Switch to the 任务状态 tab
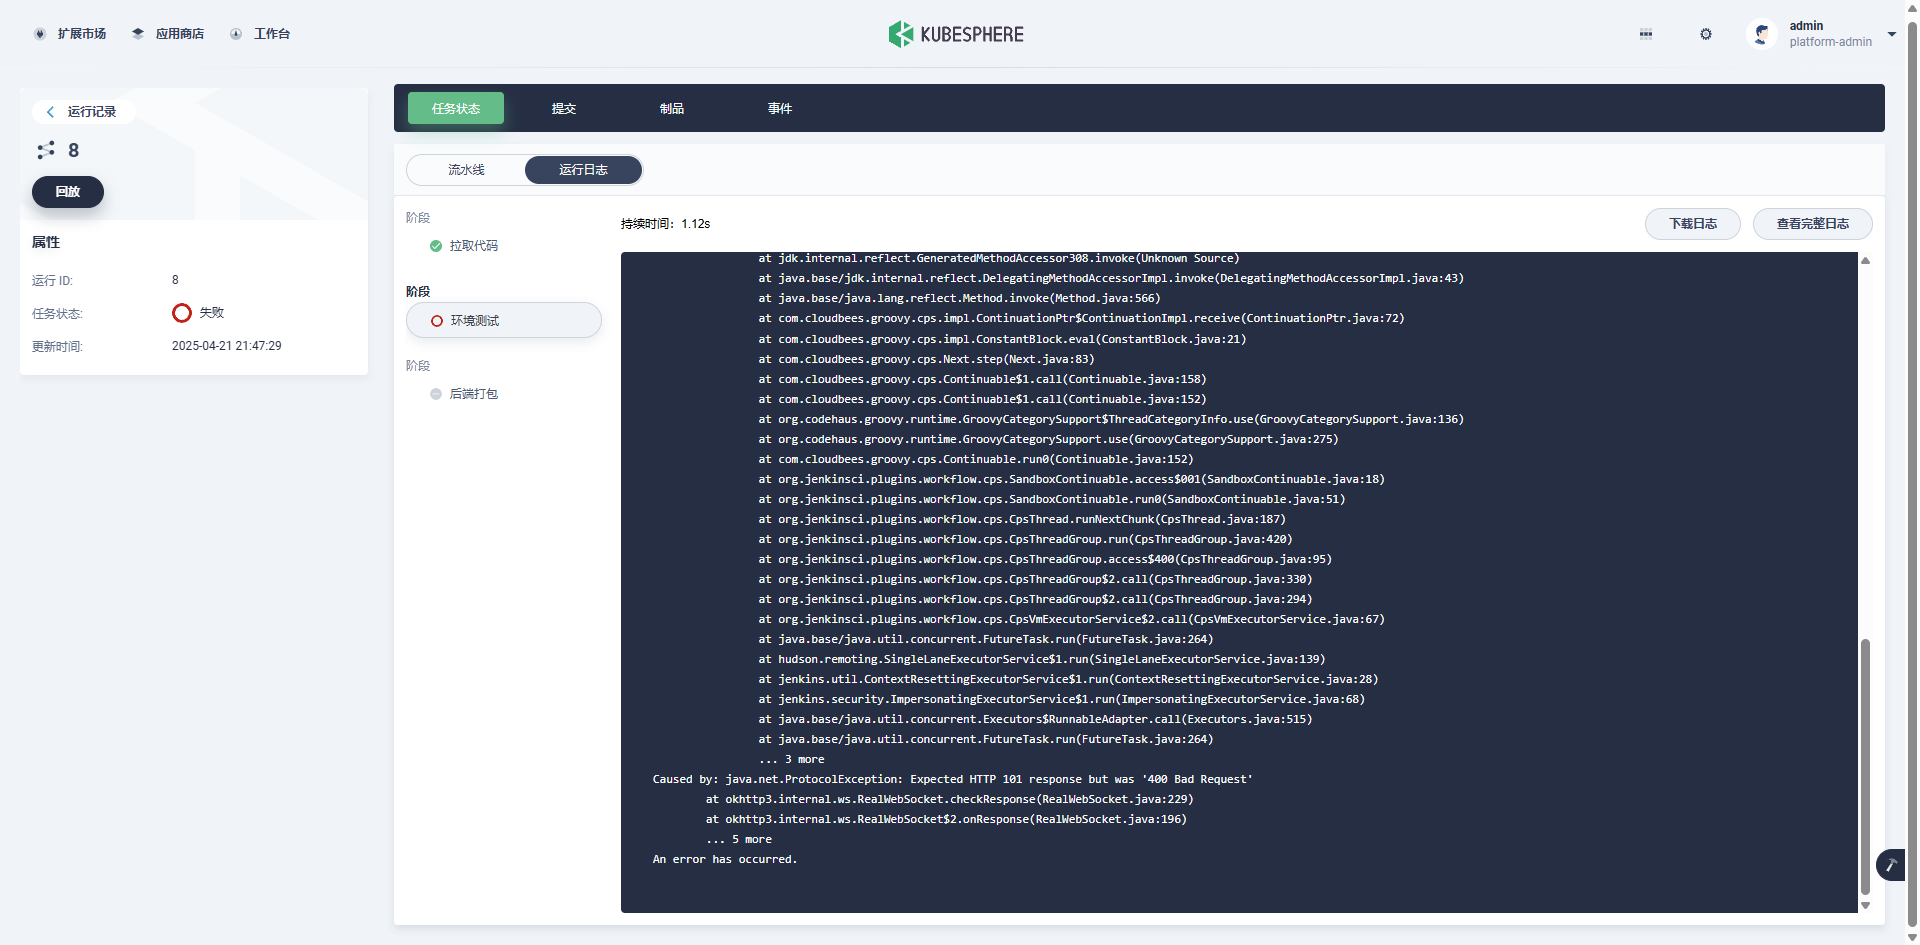The image size is (1920, 945). click(x=456, y=108)
